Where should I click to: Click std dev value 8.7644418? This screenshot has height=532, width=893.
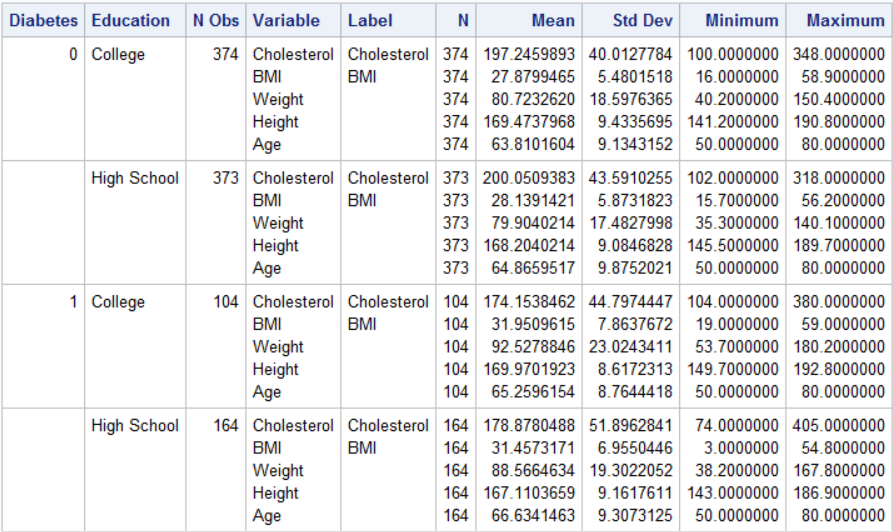coord(635,392)
